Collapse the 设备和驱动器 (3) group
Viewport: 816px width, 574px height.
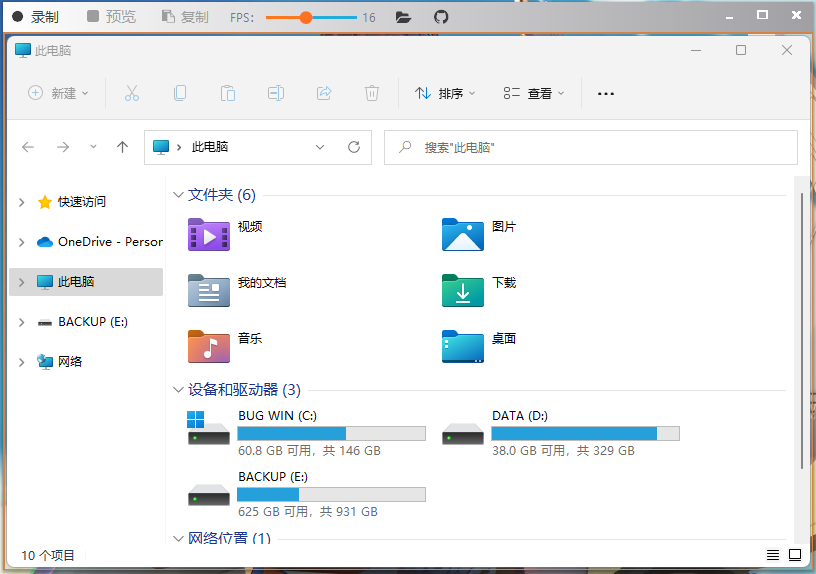point(178,390)
